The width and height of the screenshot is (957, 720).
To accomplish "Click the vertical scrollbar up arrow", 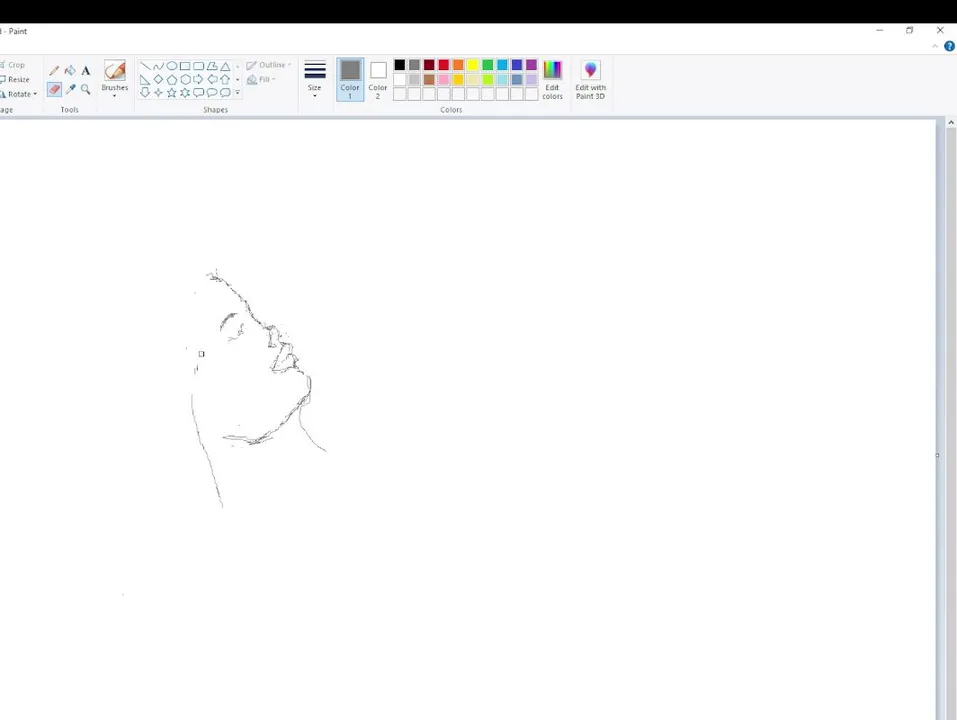I will tap(951, 123).
